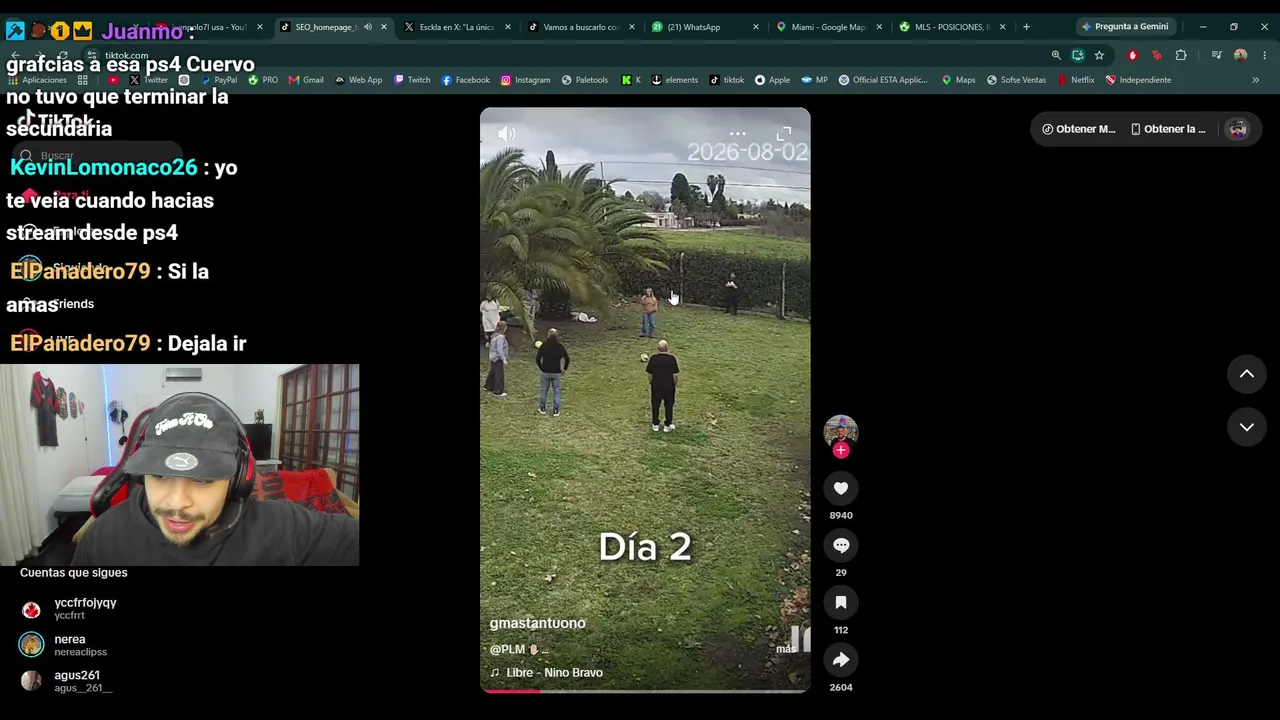Open gmastantuono profile from the video caption
The width and height of the screenshot is (1280, 720).
pyautogui.click(x=538, y=623)
